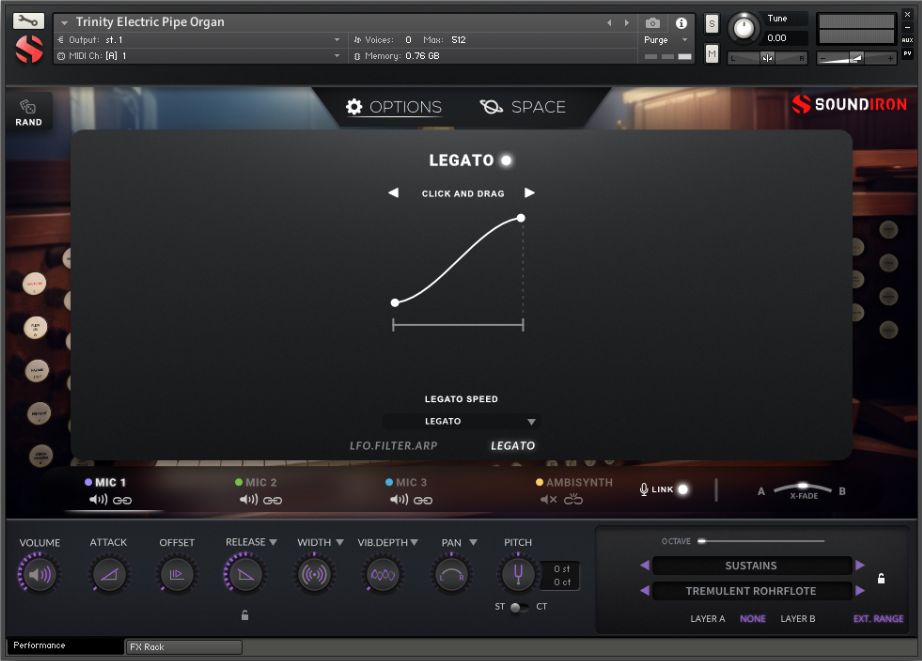Select next articulation after Tremulent Rohrflote
The height and width of the screenshot is (661, 922).
coord(859,591)
